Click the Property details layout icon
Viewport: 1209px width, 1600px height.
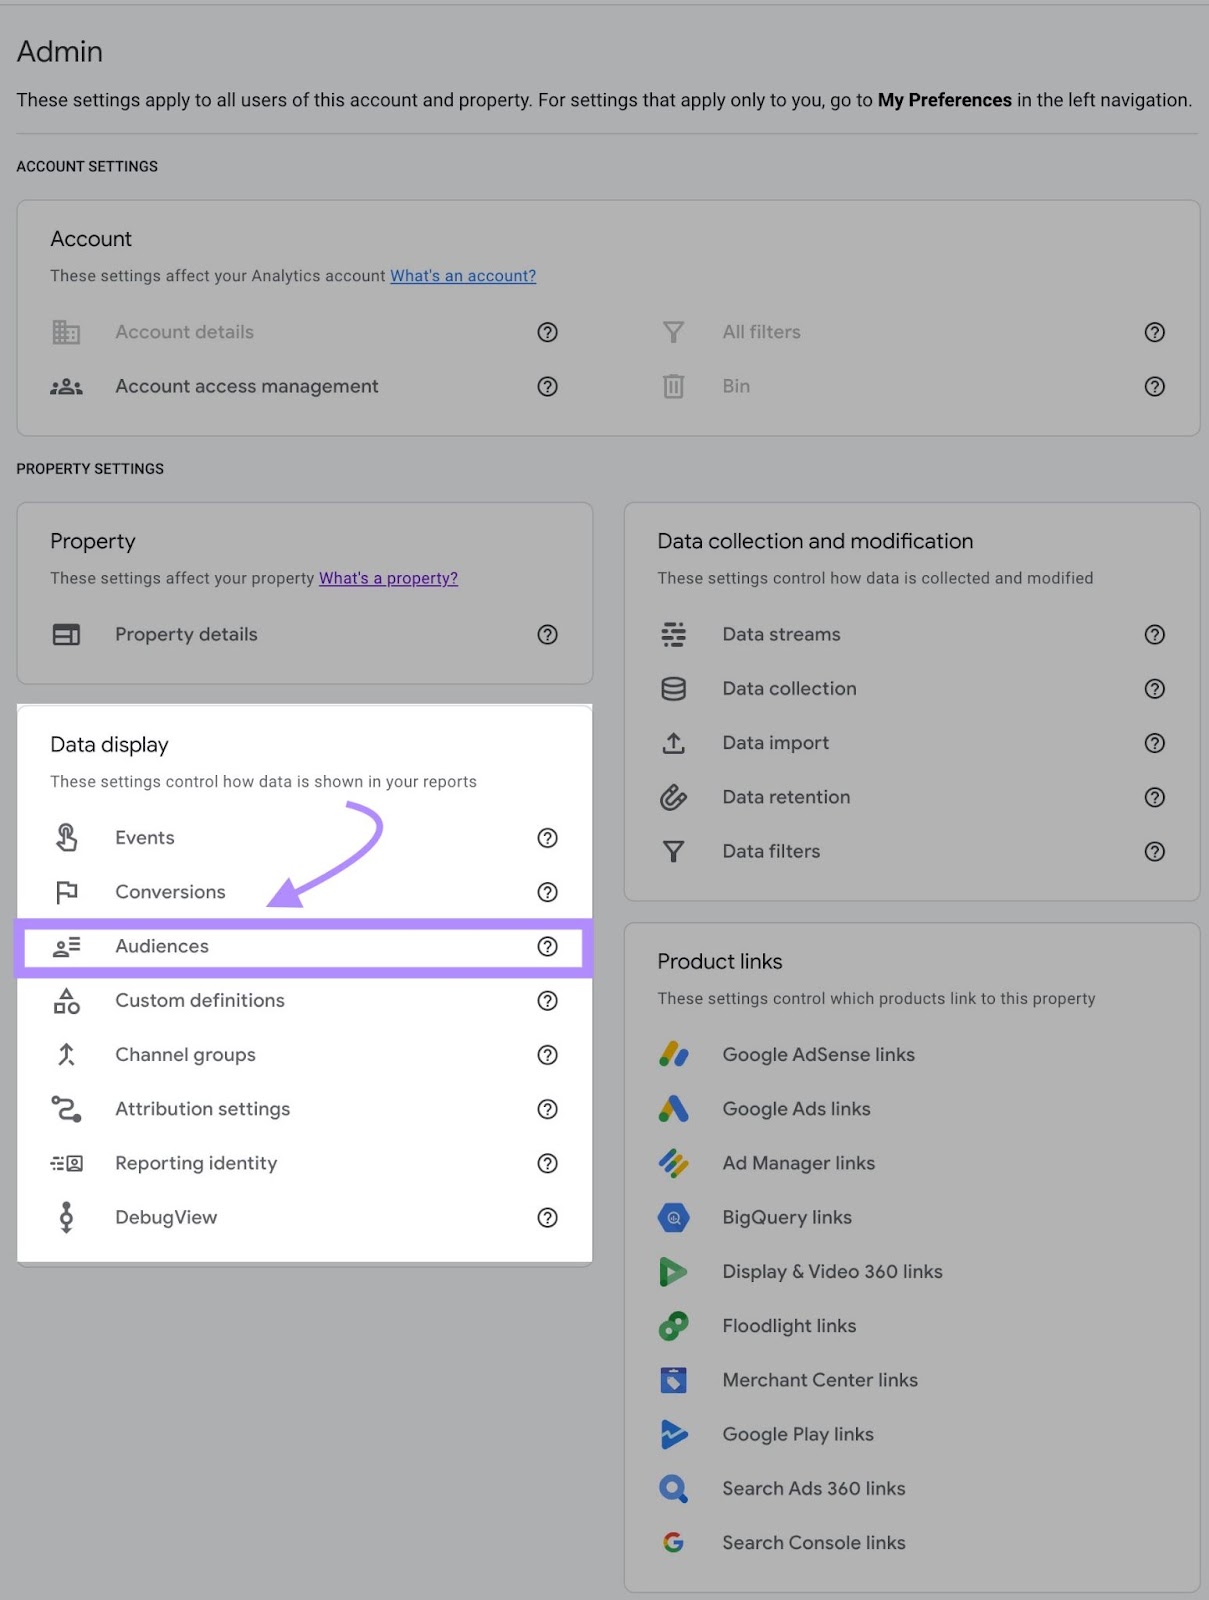point(66,634)
